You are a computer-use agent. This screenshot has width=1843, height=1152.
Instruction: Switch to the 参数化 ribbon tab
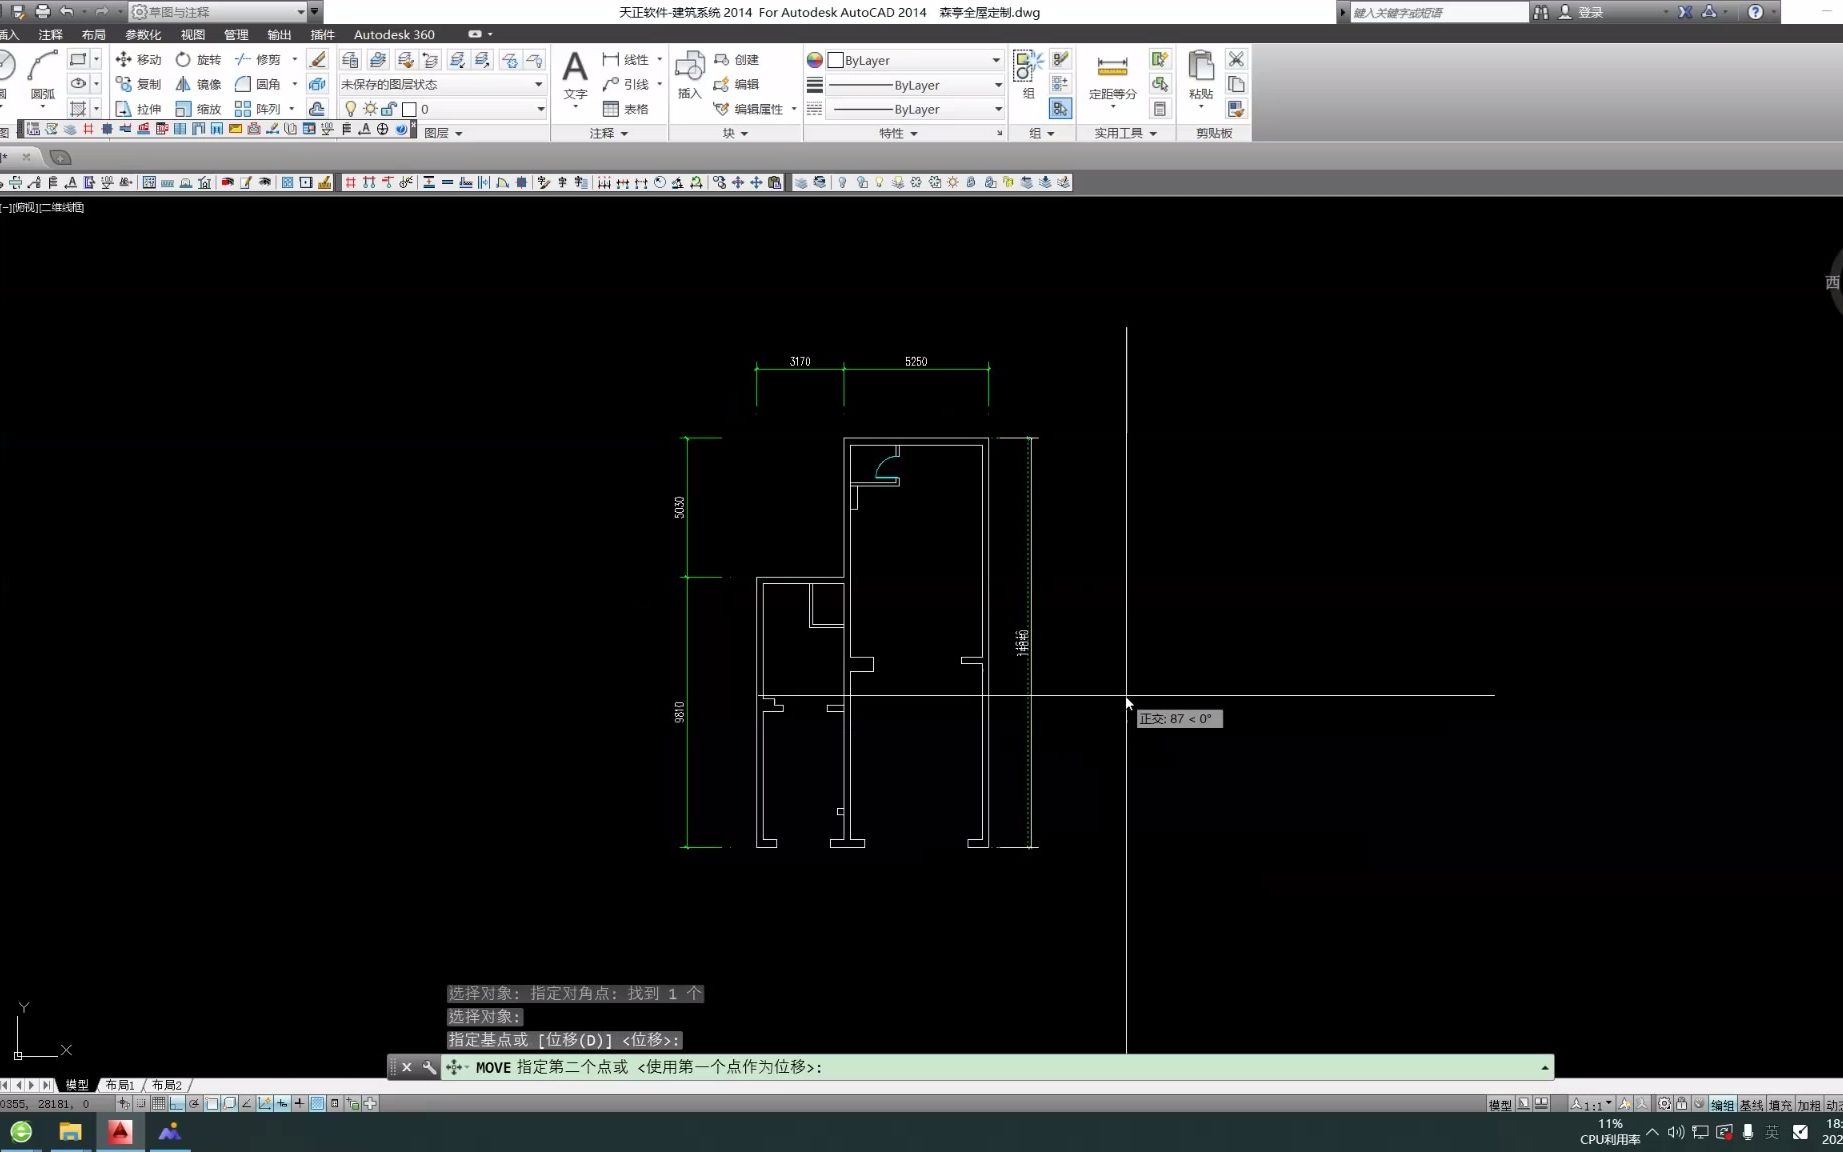pyautogui.click(x=143, y=34)
